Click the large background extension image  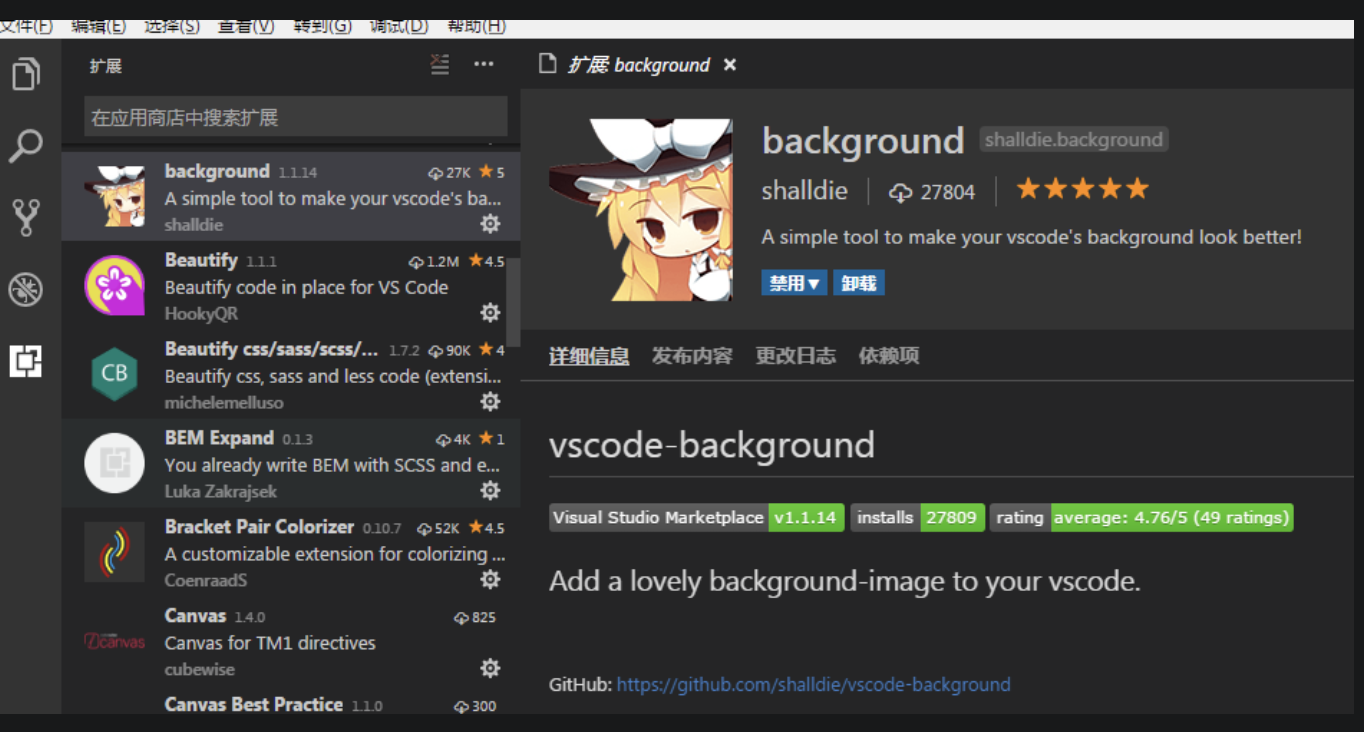(x=640, y=210)
